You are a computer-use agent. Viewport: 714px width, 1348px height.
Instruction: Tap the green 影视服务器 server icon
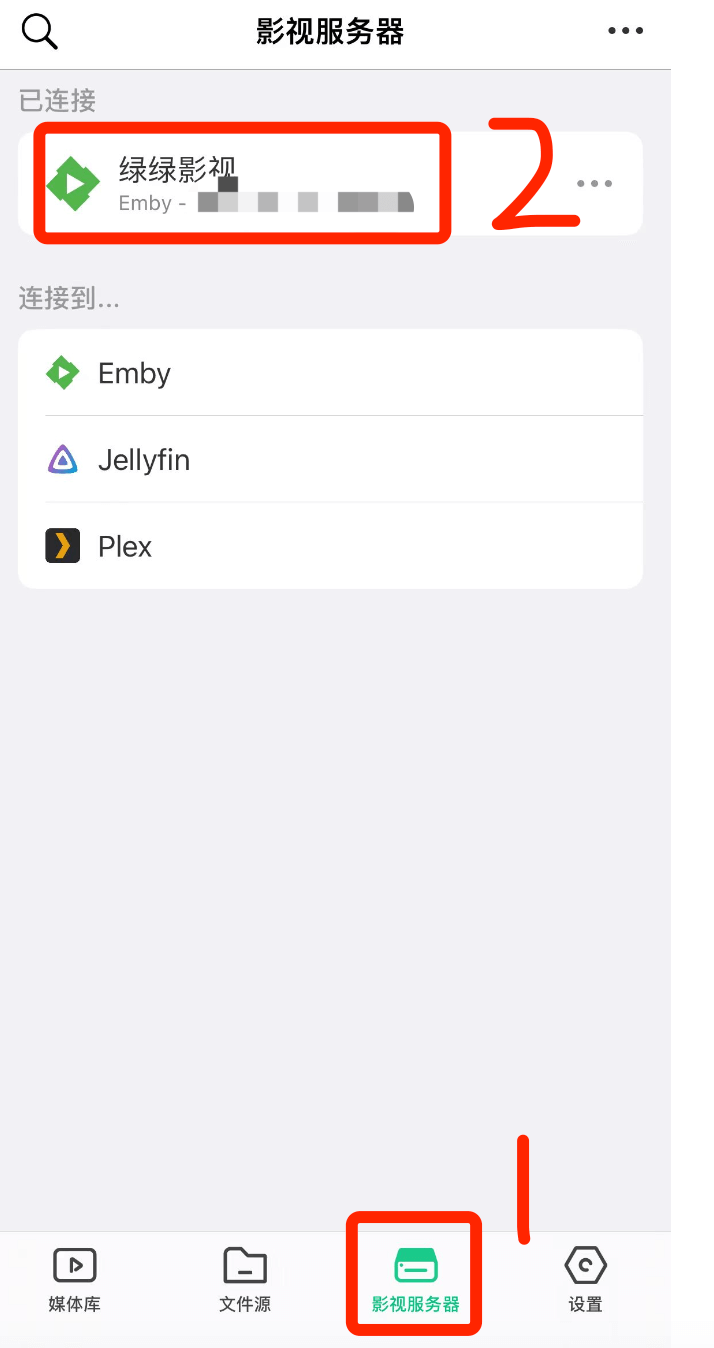click(x=416, y=1265)
